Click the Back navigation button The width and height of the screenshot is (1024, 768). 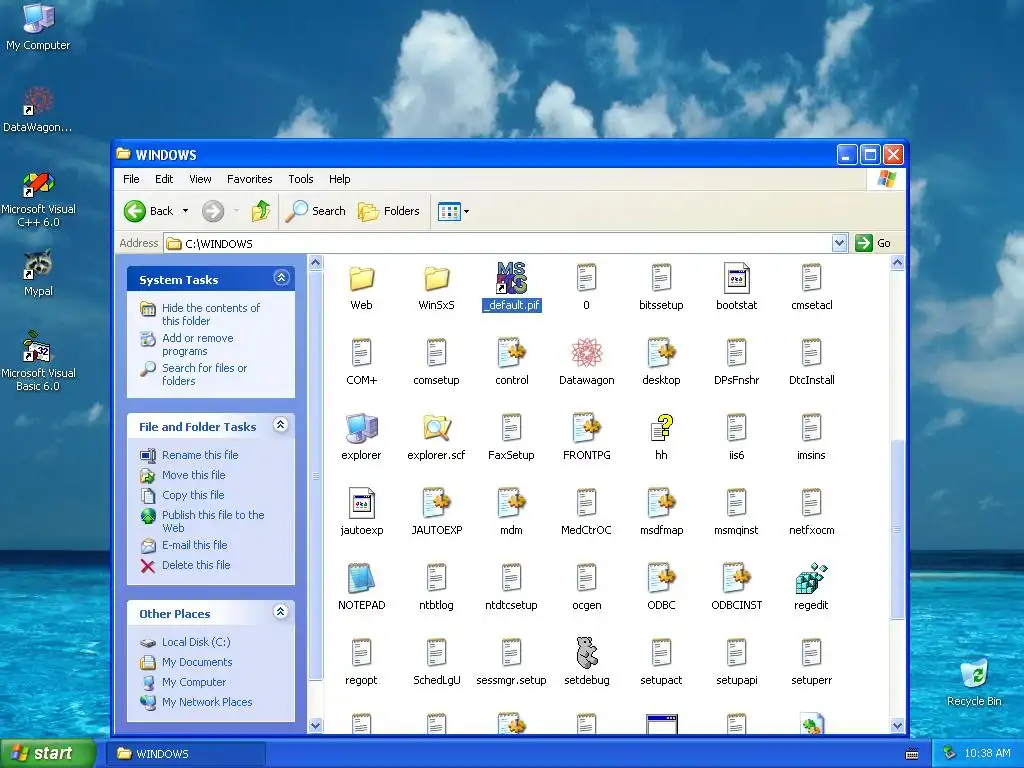(x=149, y=211)
